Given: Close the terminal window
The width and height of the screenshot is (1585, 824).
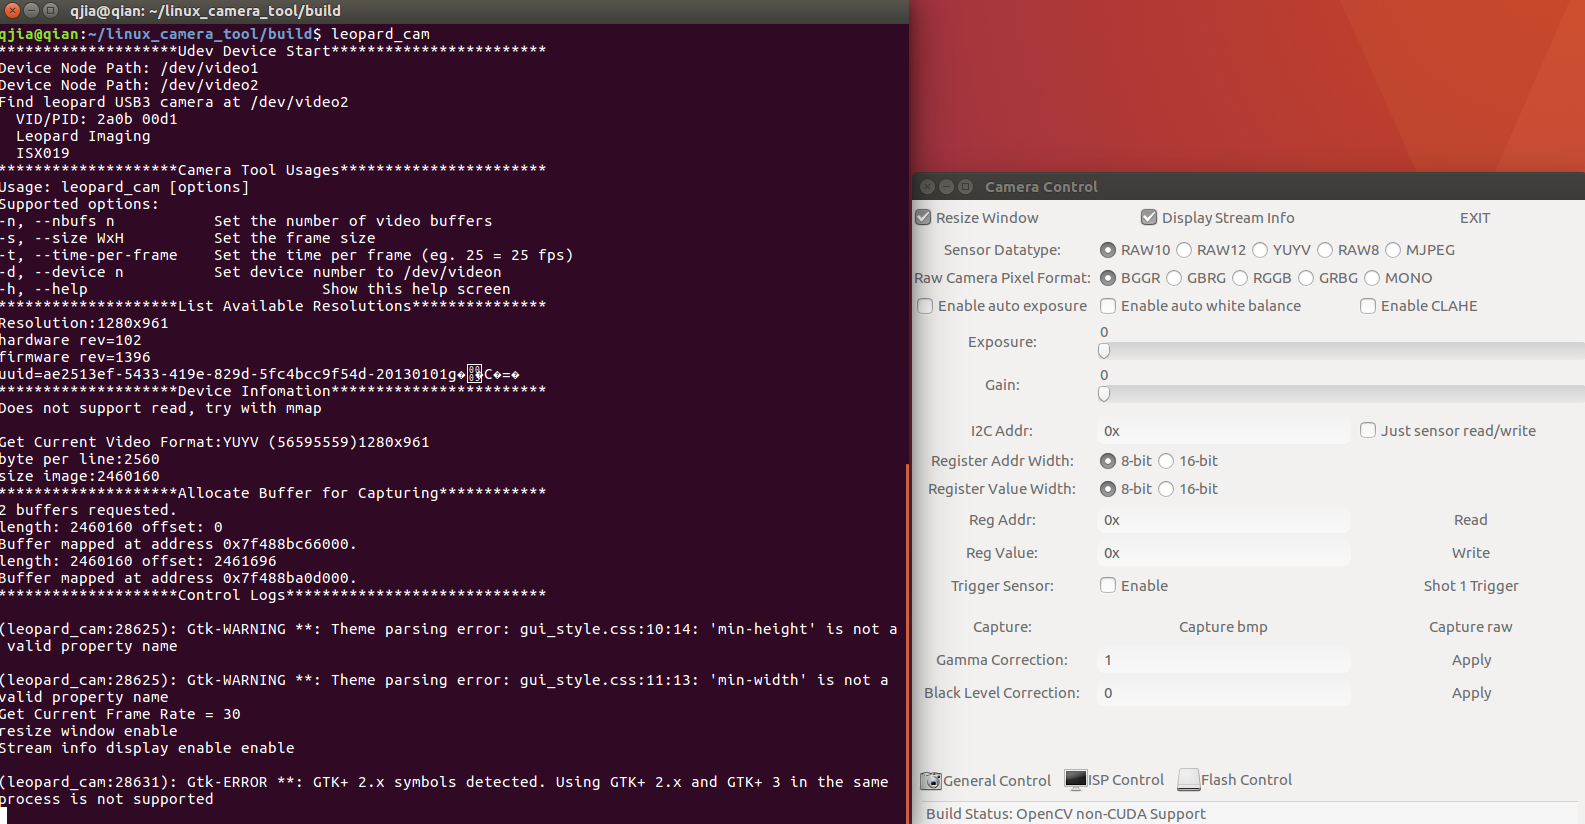Looking at the screenshot, I should pyautogui.click(x=13, y=10).
